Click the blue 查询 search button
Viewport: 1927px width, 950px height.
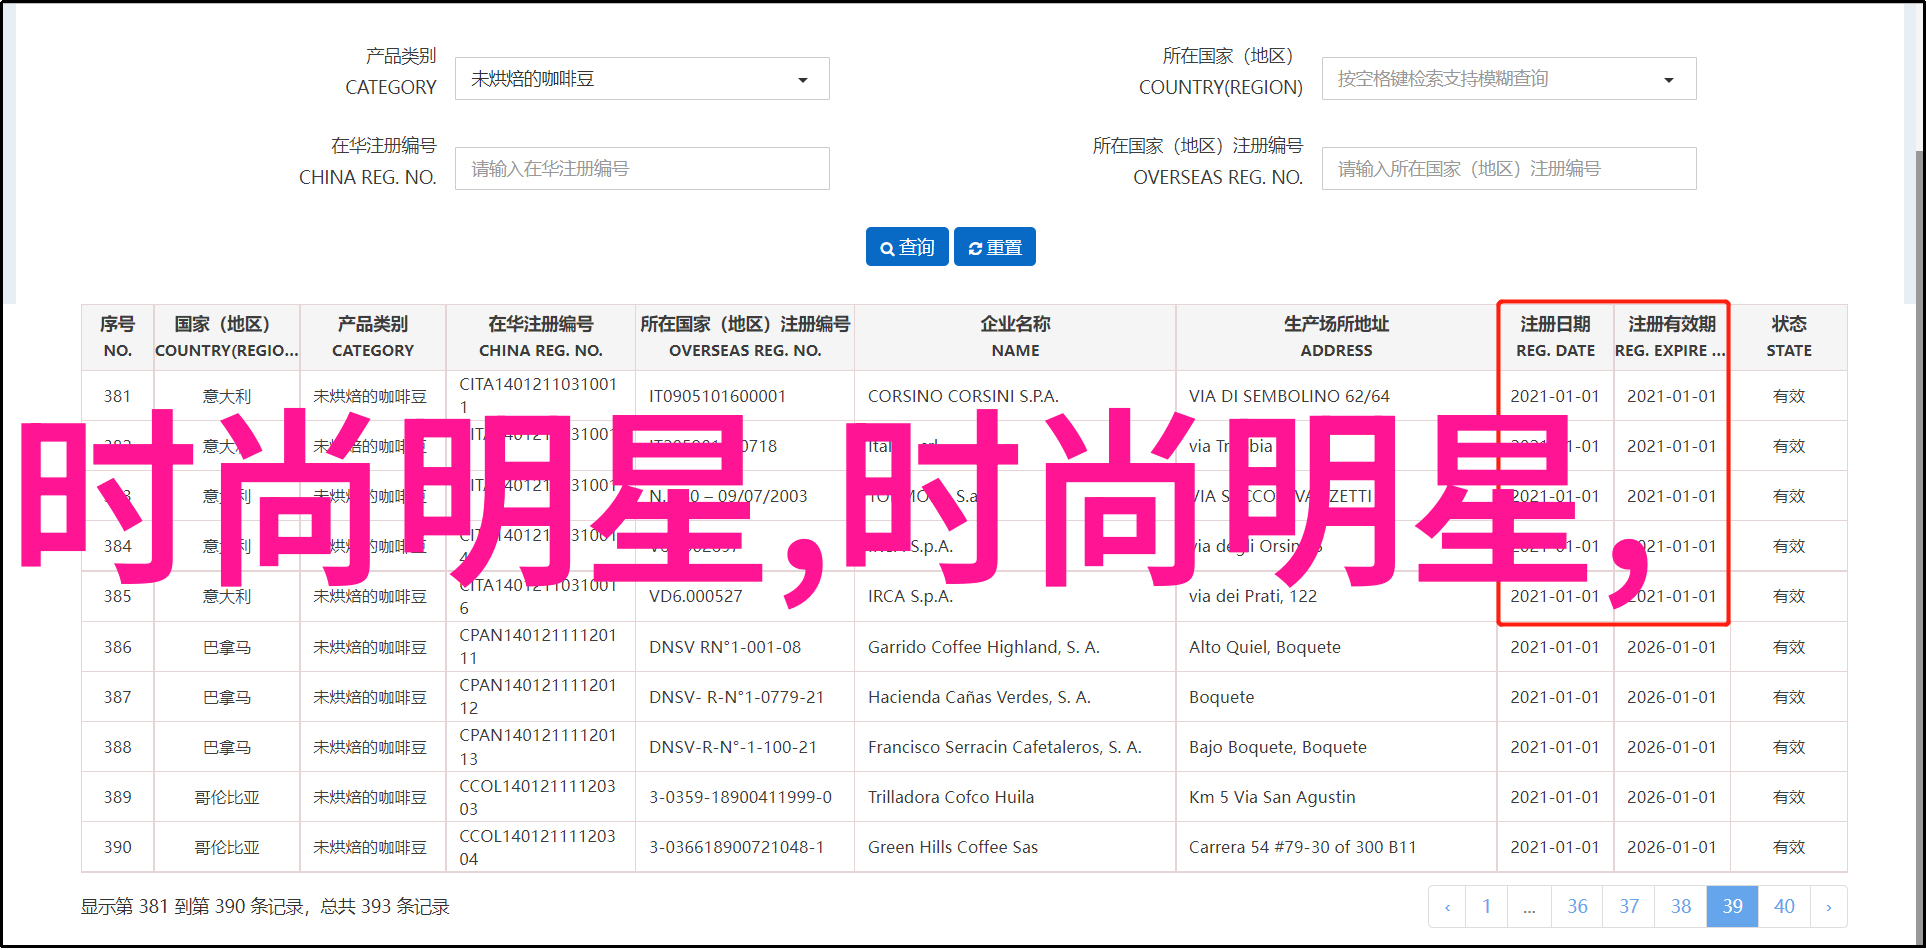(907, 247)
